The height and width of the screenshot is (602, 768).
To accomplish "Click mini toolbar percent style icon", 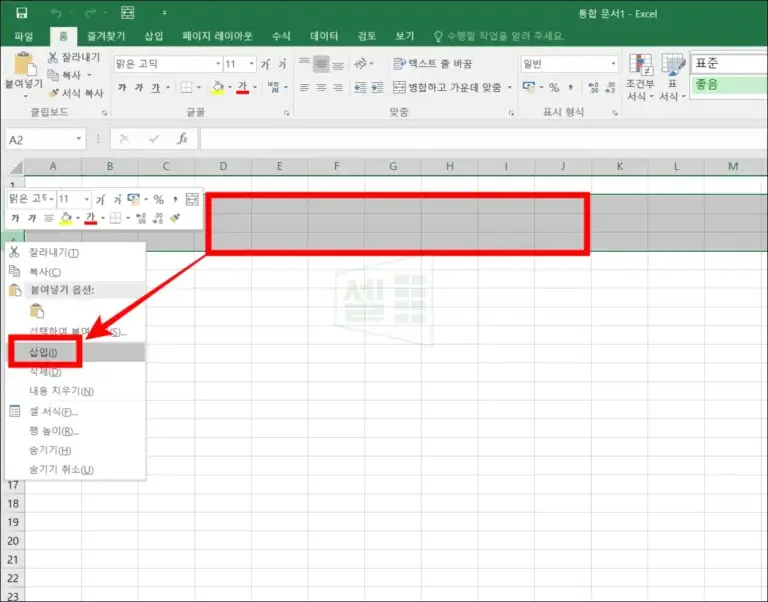I will pos(158,199).
